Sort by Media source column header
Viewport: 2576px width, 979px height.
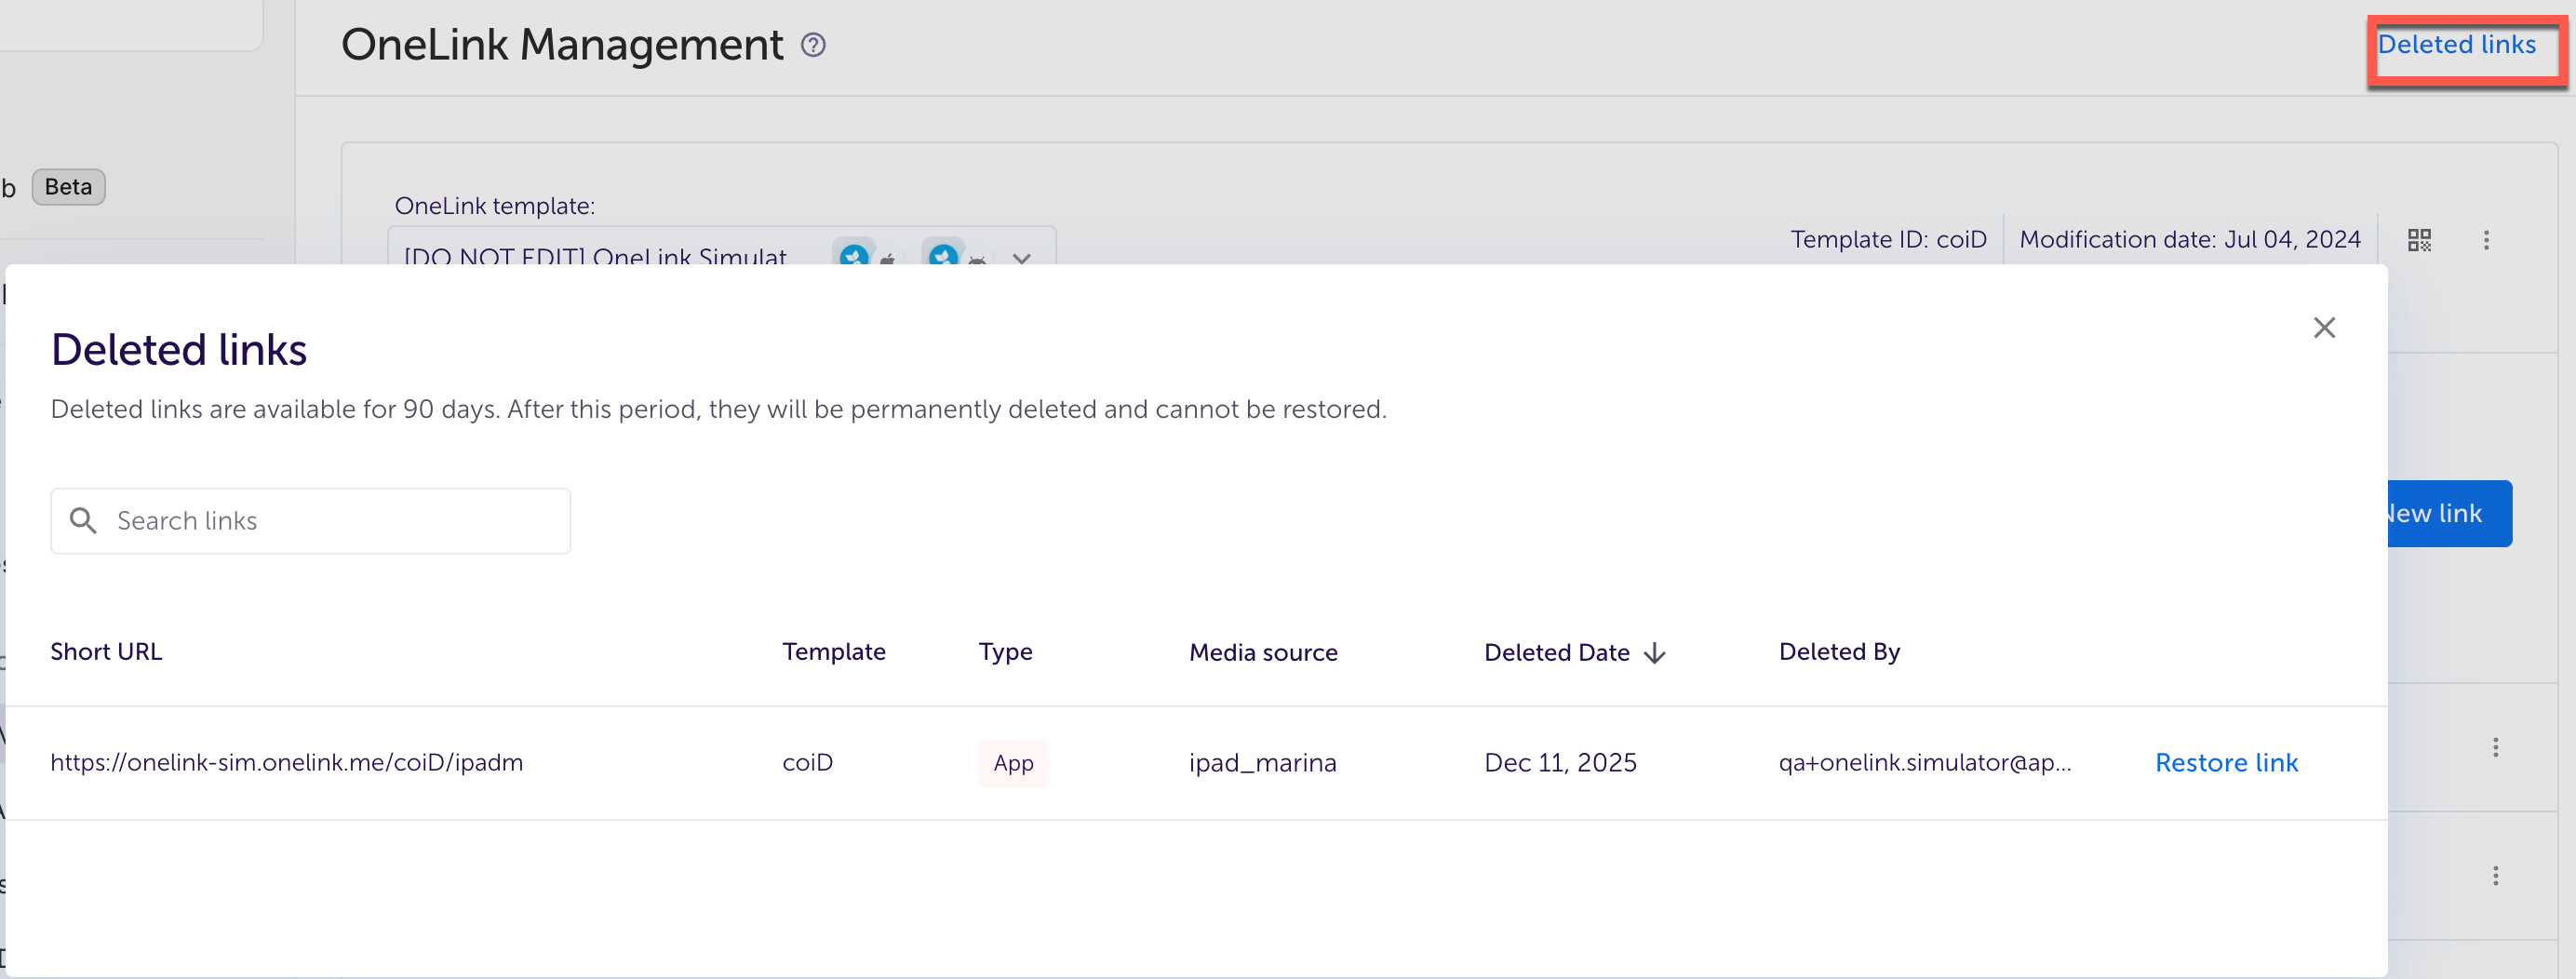click(x=1263, y=653)
